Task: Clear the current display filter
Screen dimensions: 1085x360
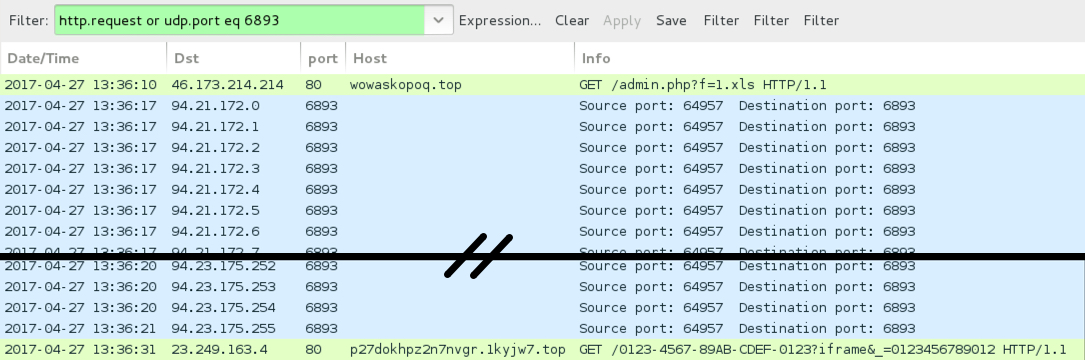Action: click(x=572, y=21)
